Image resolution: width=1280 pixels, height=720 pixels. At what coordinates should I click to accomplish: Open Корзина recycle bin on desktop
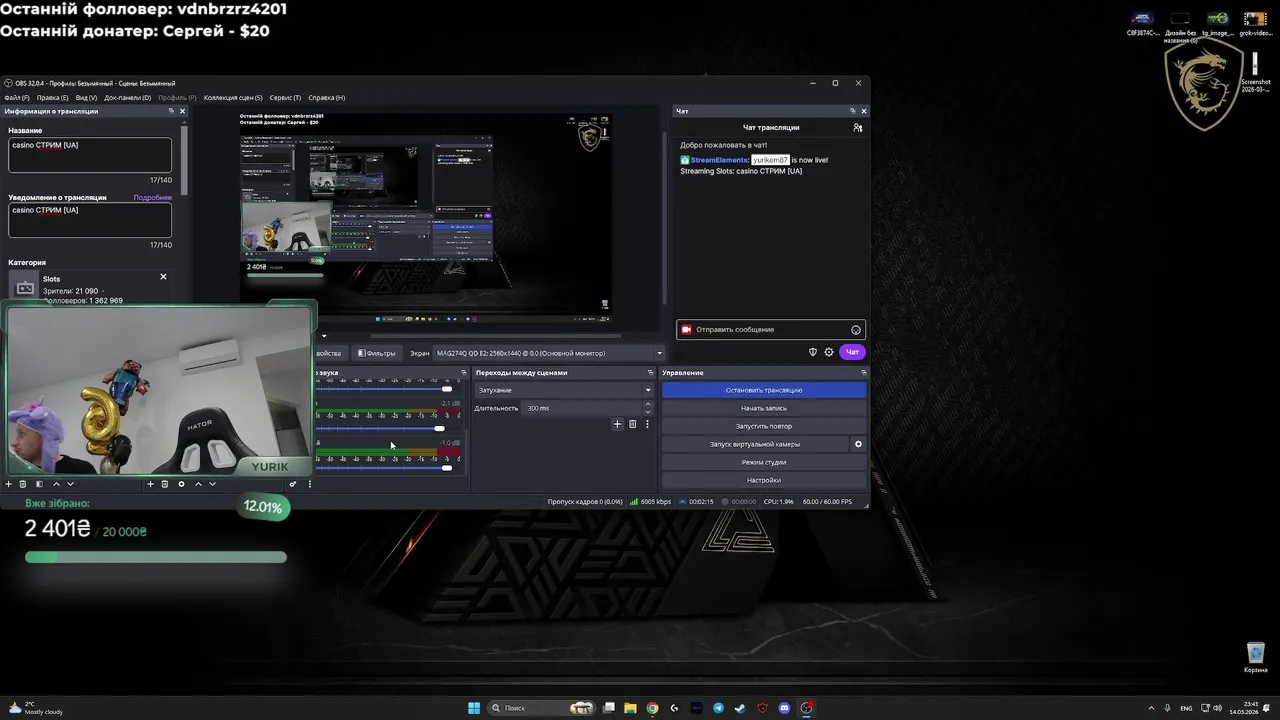1256,658
